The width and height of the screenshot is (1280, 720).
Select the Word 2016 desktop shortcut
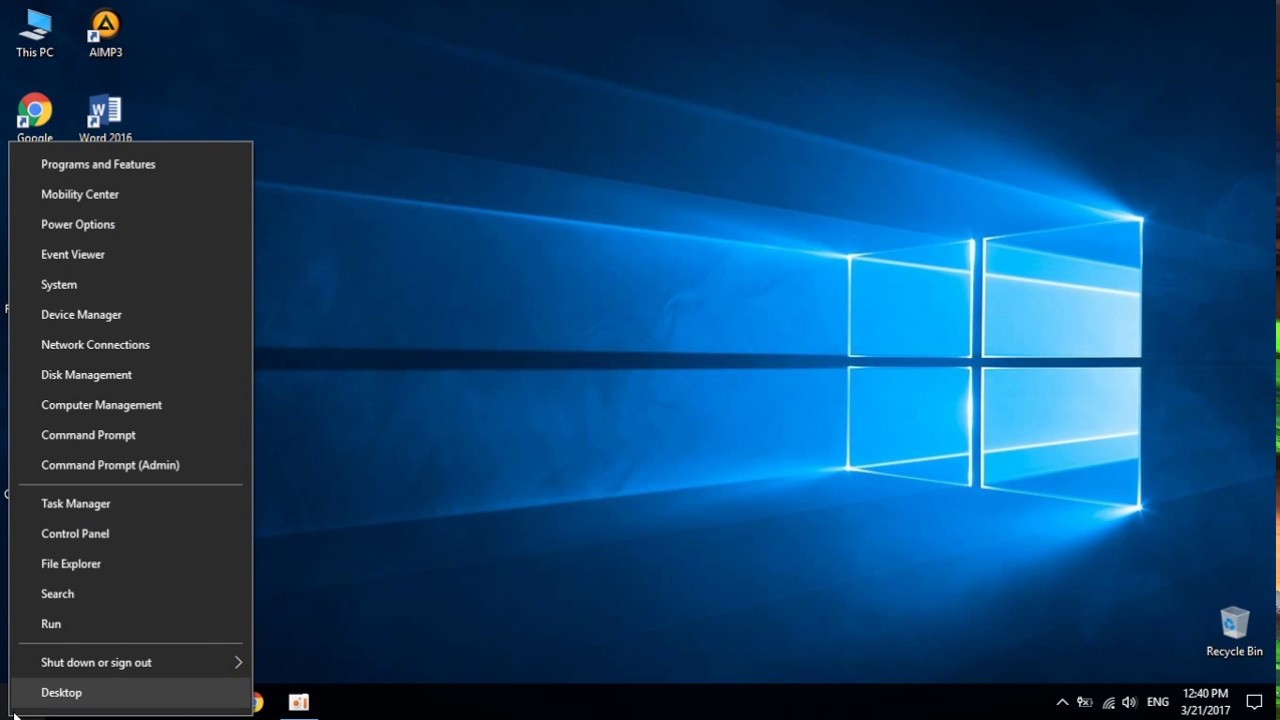105,118
